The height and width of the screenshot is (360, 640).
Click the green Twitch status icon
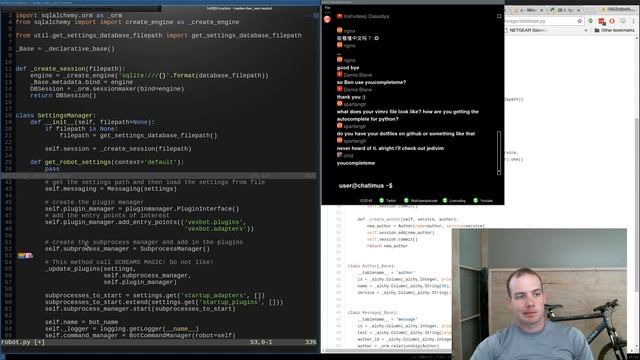(382, 200)
